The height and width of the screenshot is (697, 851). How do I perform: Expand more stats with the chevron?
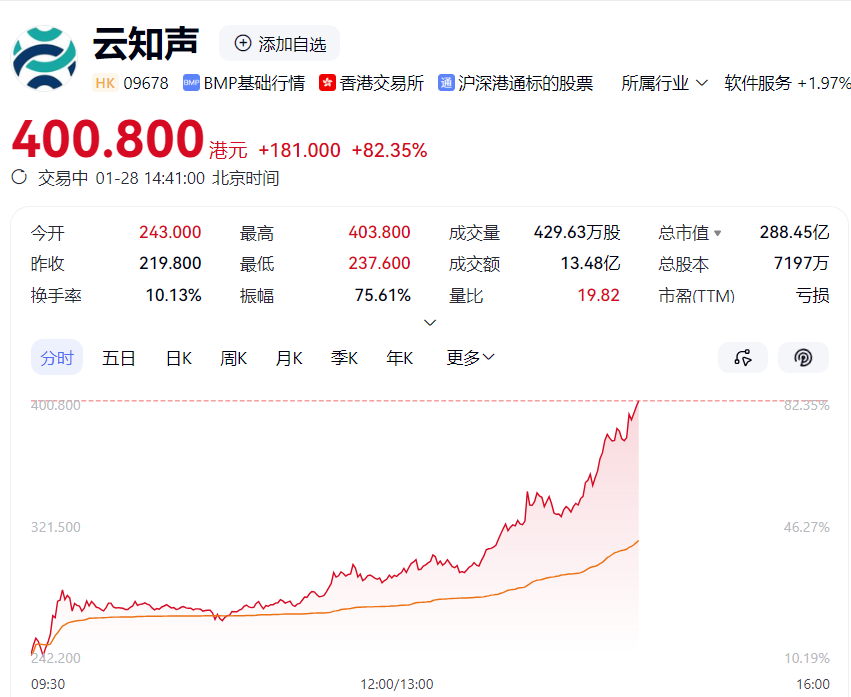[x=430, y=322]
